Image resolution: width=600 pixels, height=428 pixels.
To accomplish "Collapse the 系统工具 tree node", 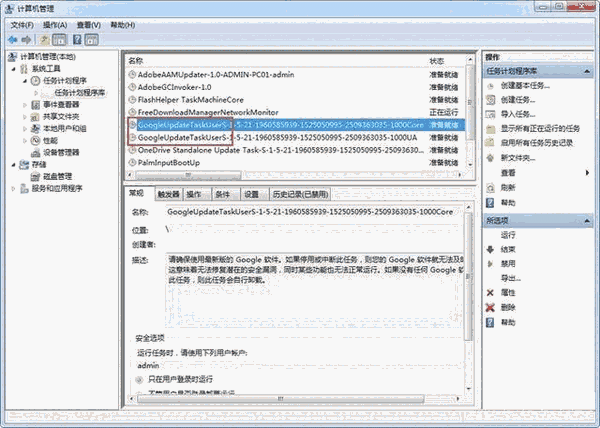I will pos(14,69).
